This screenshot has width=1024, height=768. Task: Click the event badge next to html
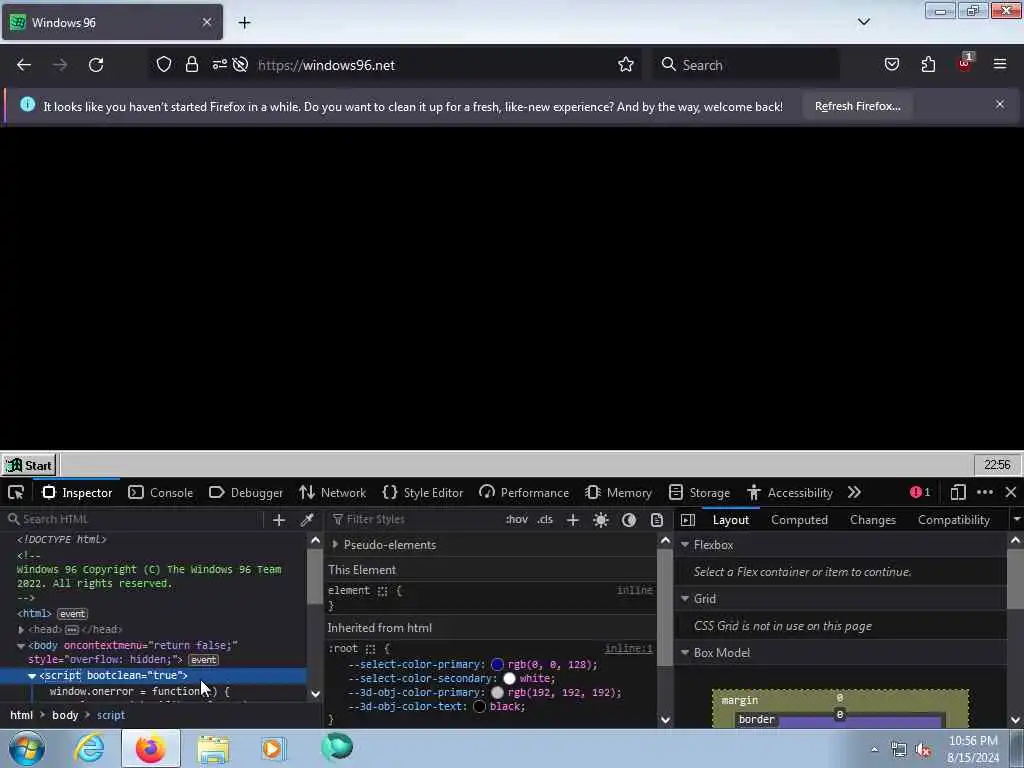(72, 614)
